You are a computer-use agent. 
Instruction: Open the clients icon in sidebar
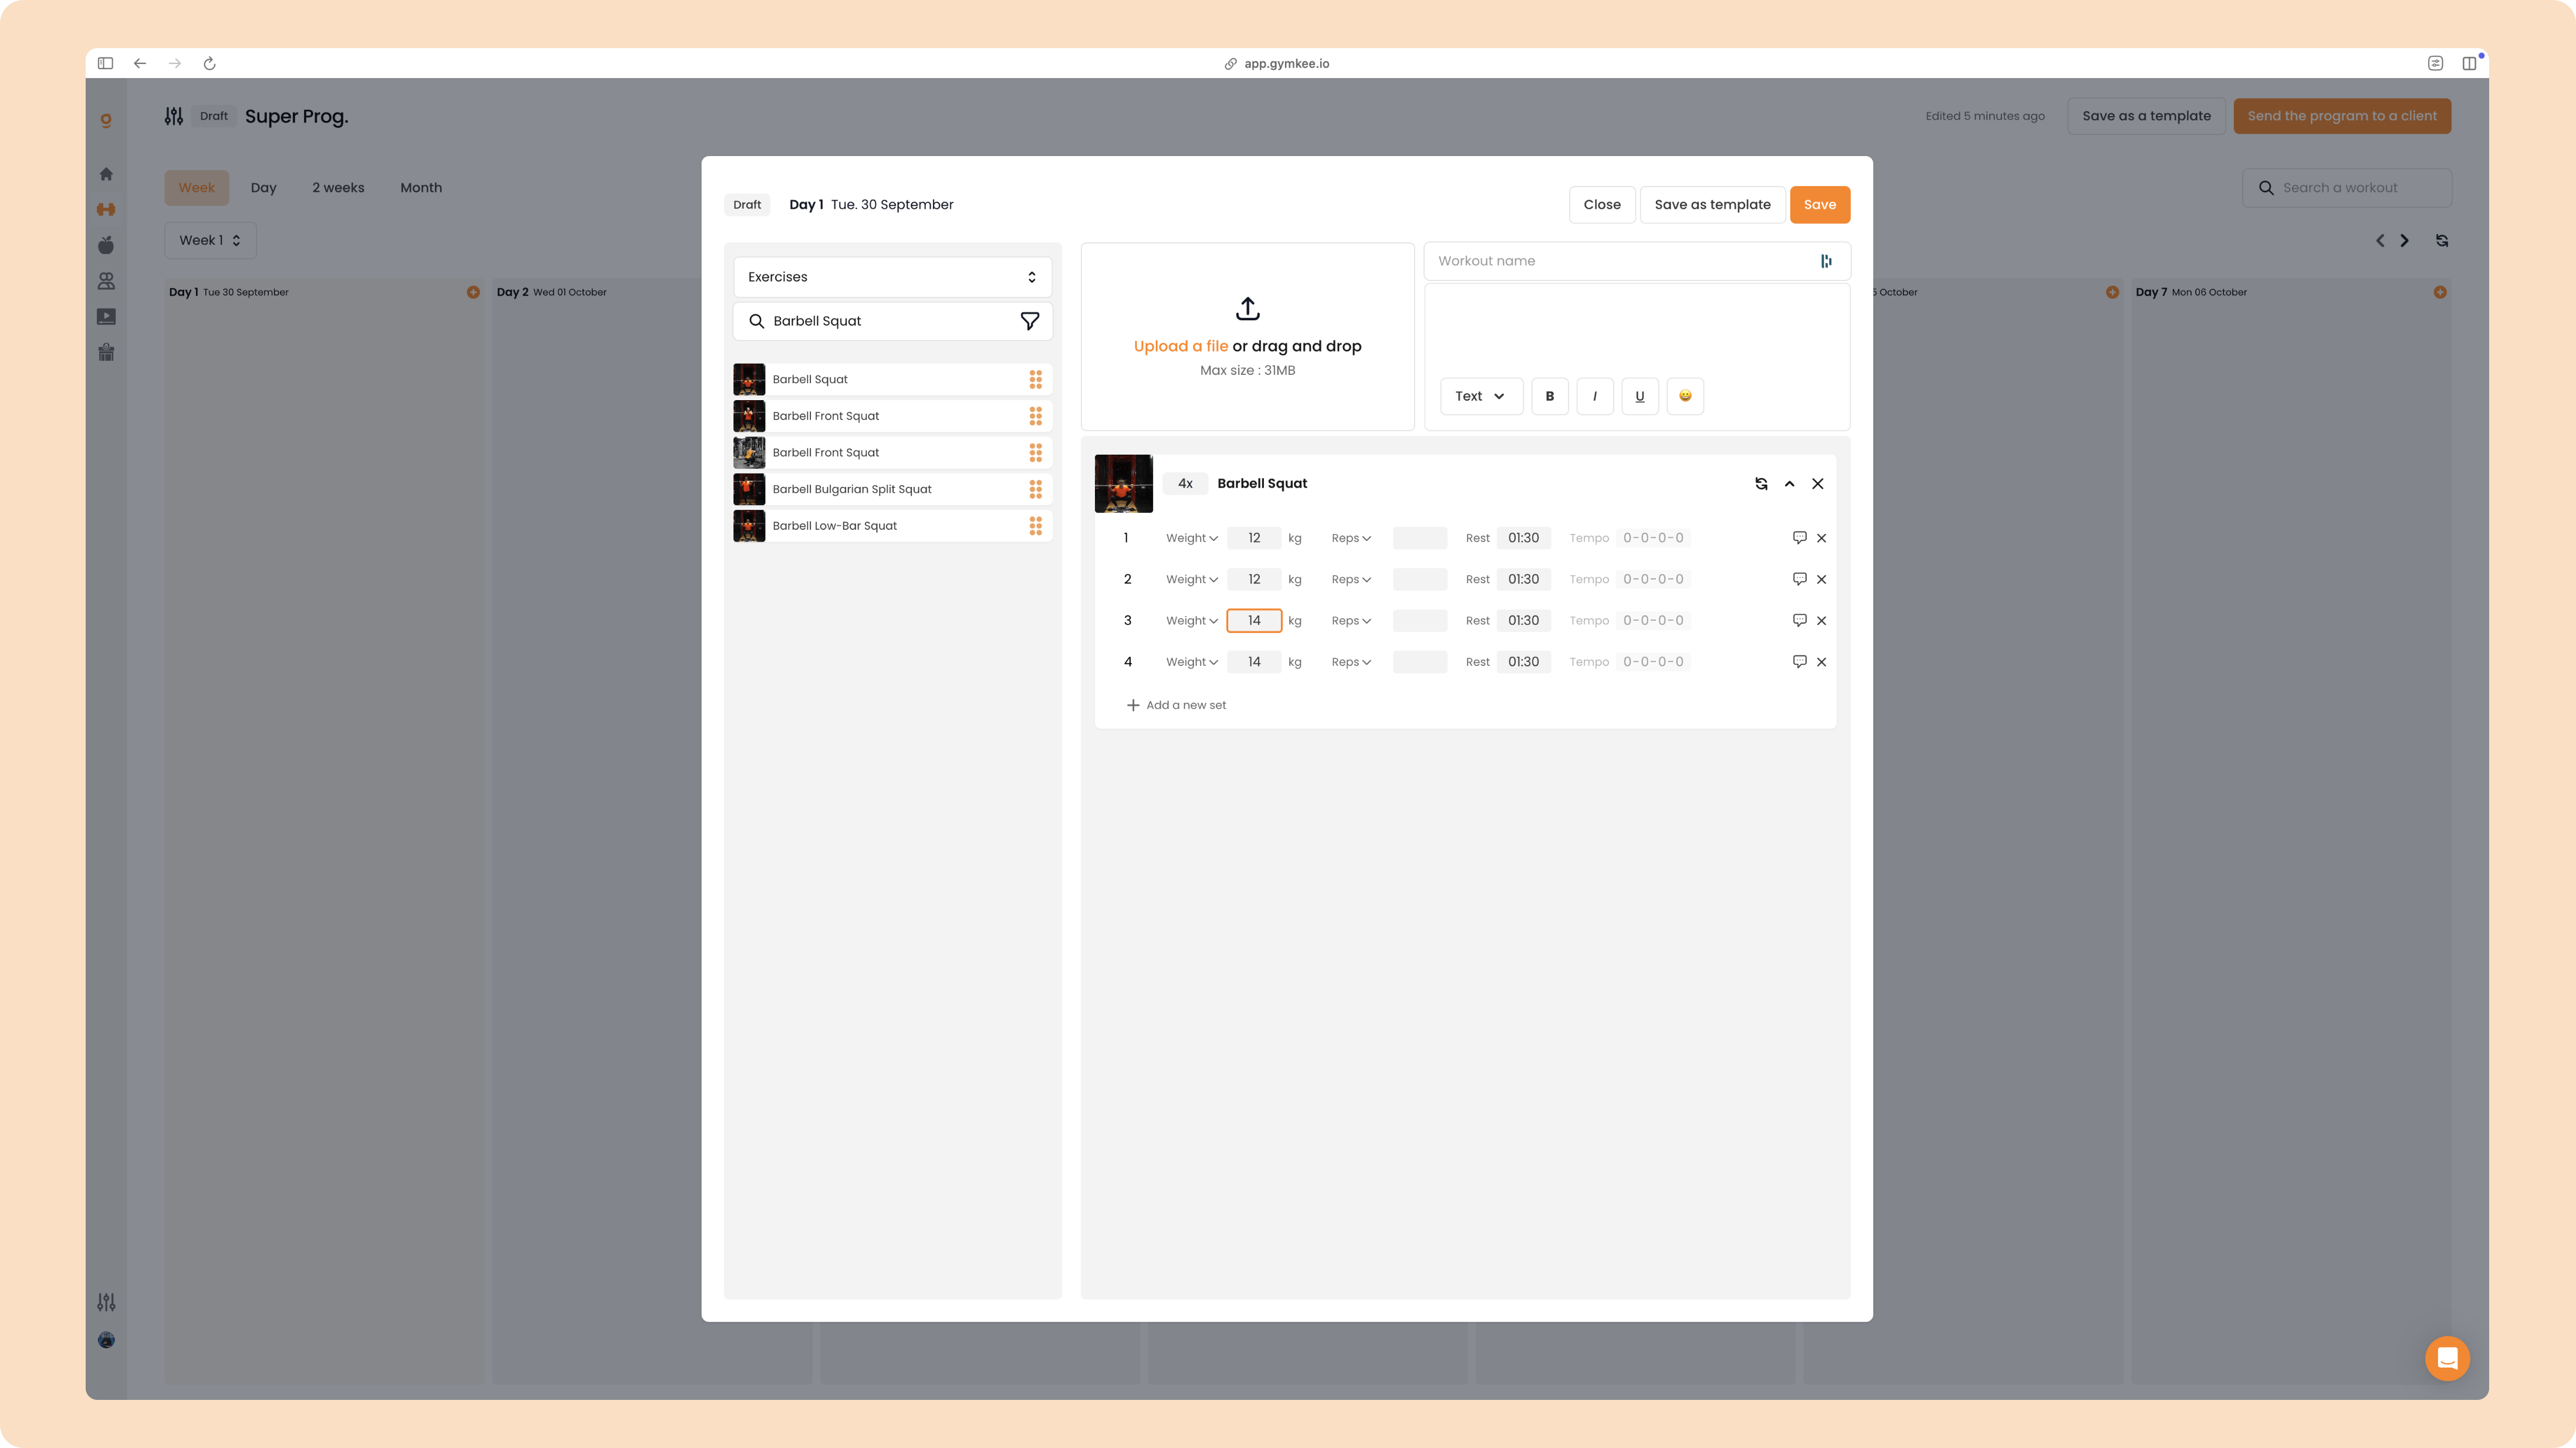pyautogui.click(x=106, y=281)
